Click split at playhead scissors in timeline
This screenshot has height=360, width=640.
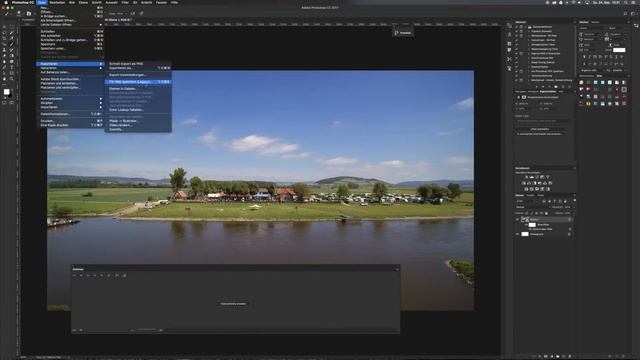117,276
